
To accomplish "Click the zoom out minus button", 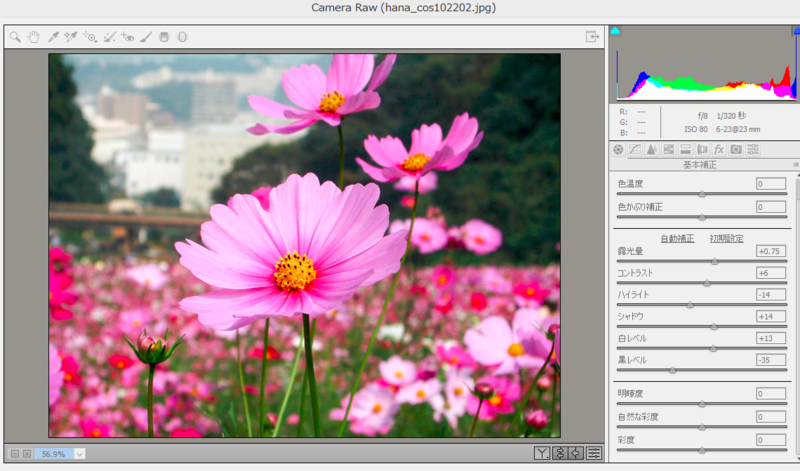I will coord(15,454).
